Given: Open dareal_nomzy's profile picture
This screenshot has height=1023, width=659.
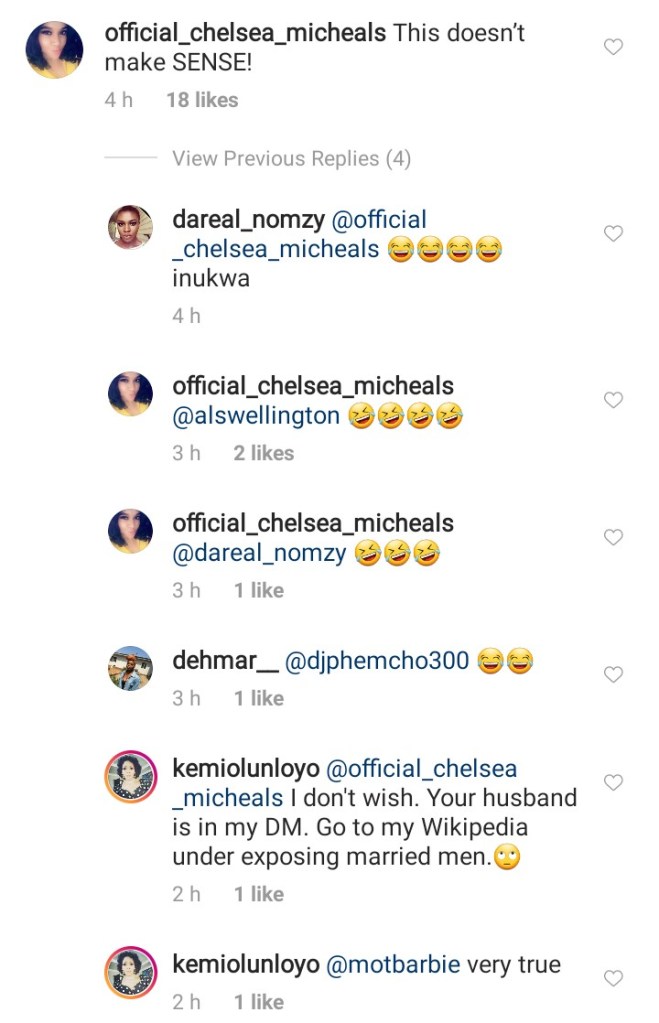Looking at the screenshot, I should pyautogui.click(x=130, y=229).
